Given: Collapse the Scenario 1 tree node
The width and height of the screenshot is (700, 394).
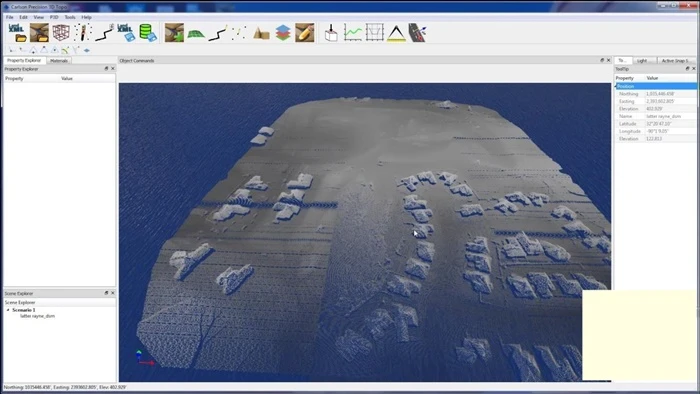Looking at the screenshot, I should pos(8,310).
